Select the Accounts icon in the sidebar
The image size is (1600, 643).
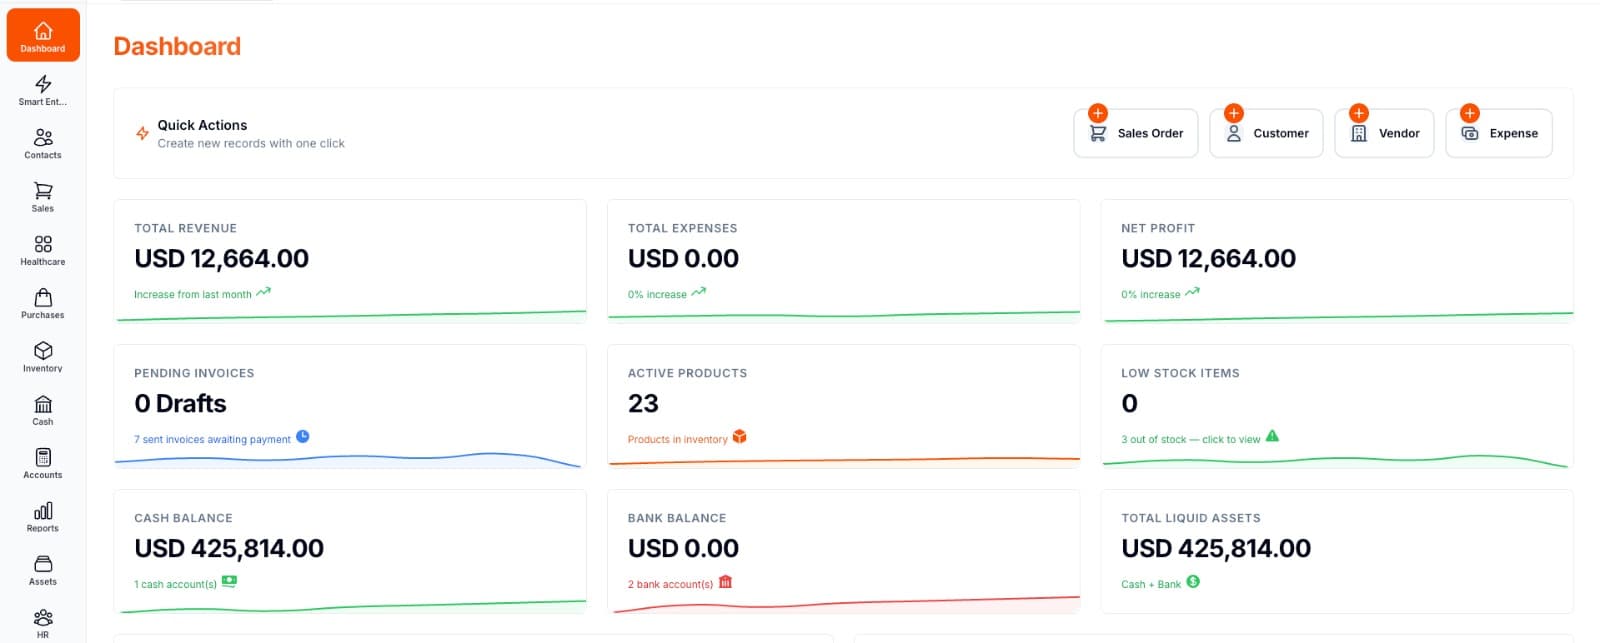coord(42,458)
